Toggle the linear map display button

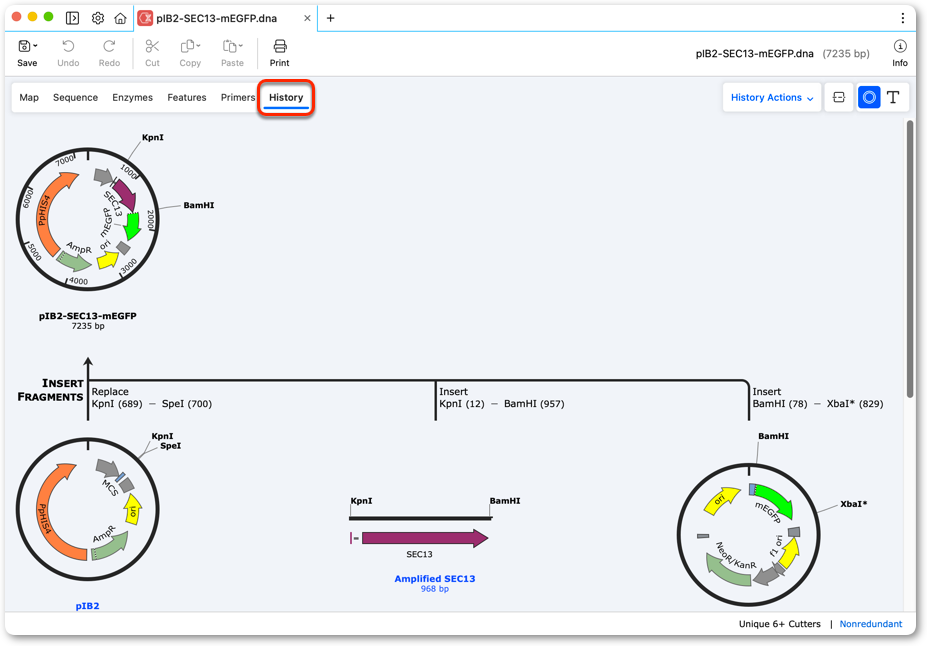(838, 98)
